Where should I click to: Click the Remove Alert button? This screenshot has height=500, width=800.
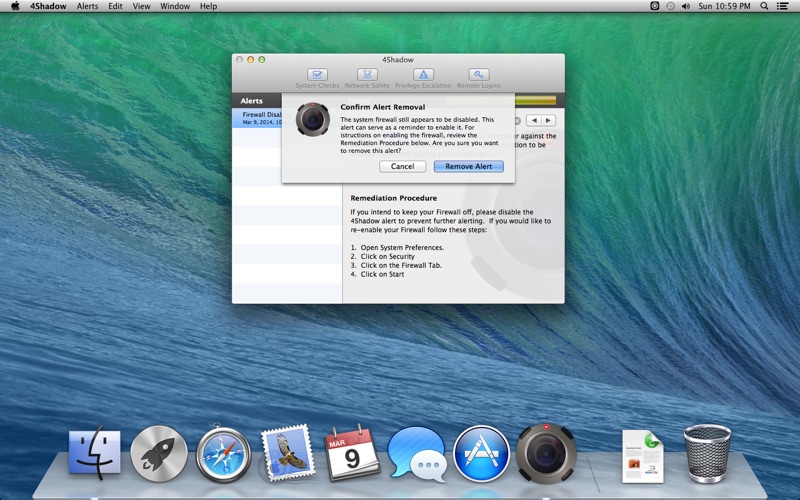(468, 166)
